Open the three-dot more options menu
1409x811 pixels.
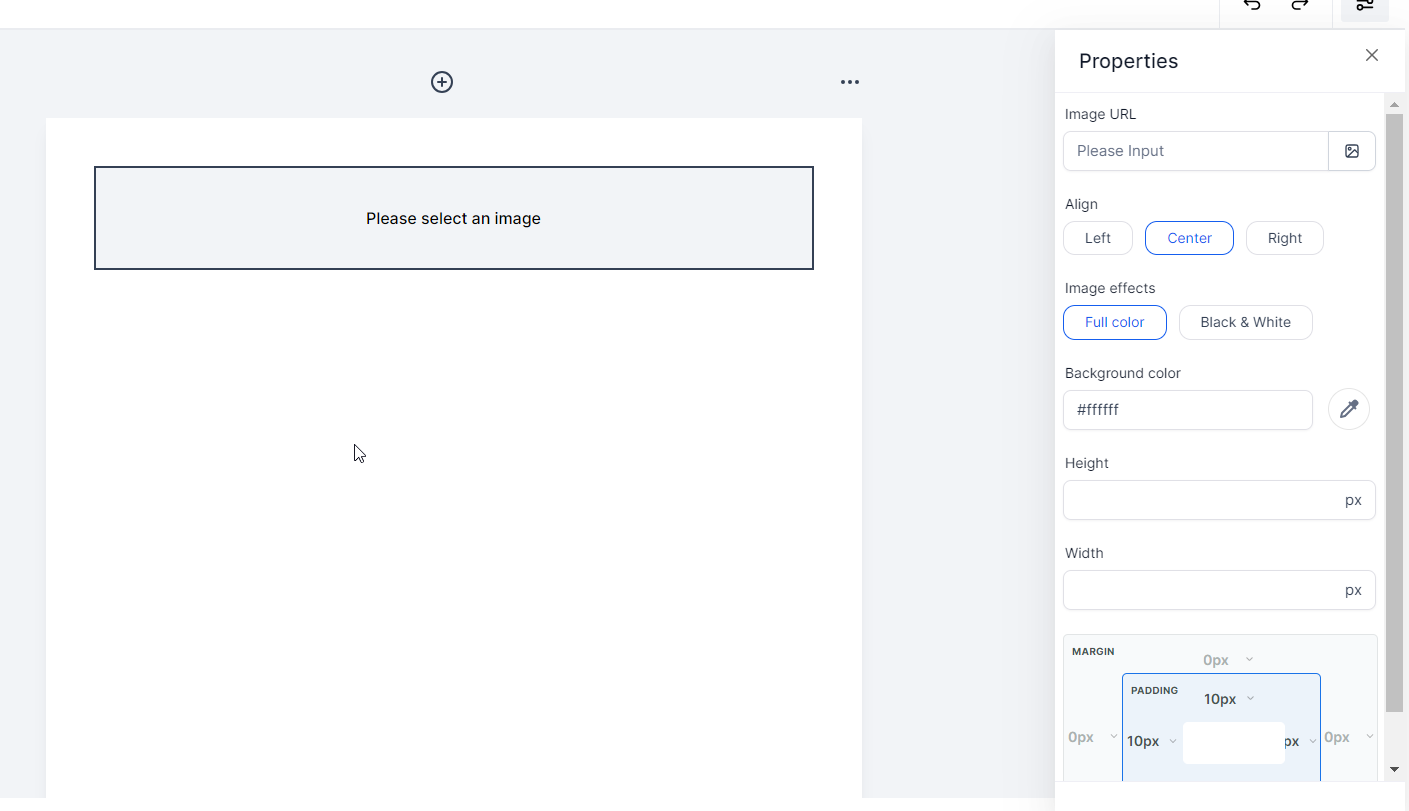[x=850, y=82]
